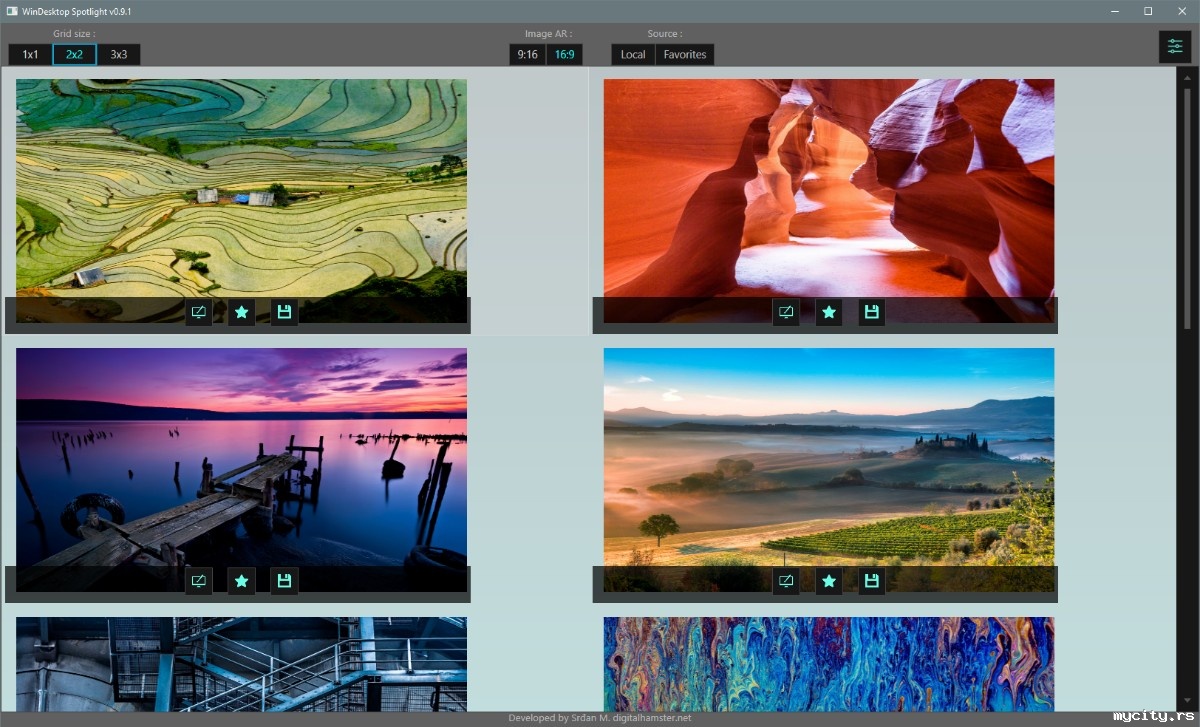
Task: Set Tuscany vineyard image as wallpaper
Action: [786, 581]
